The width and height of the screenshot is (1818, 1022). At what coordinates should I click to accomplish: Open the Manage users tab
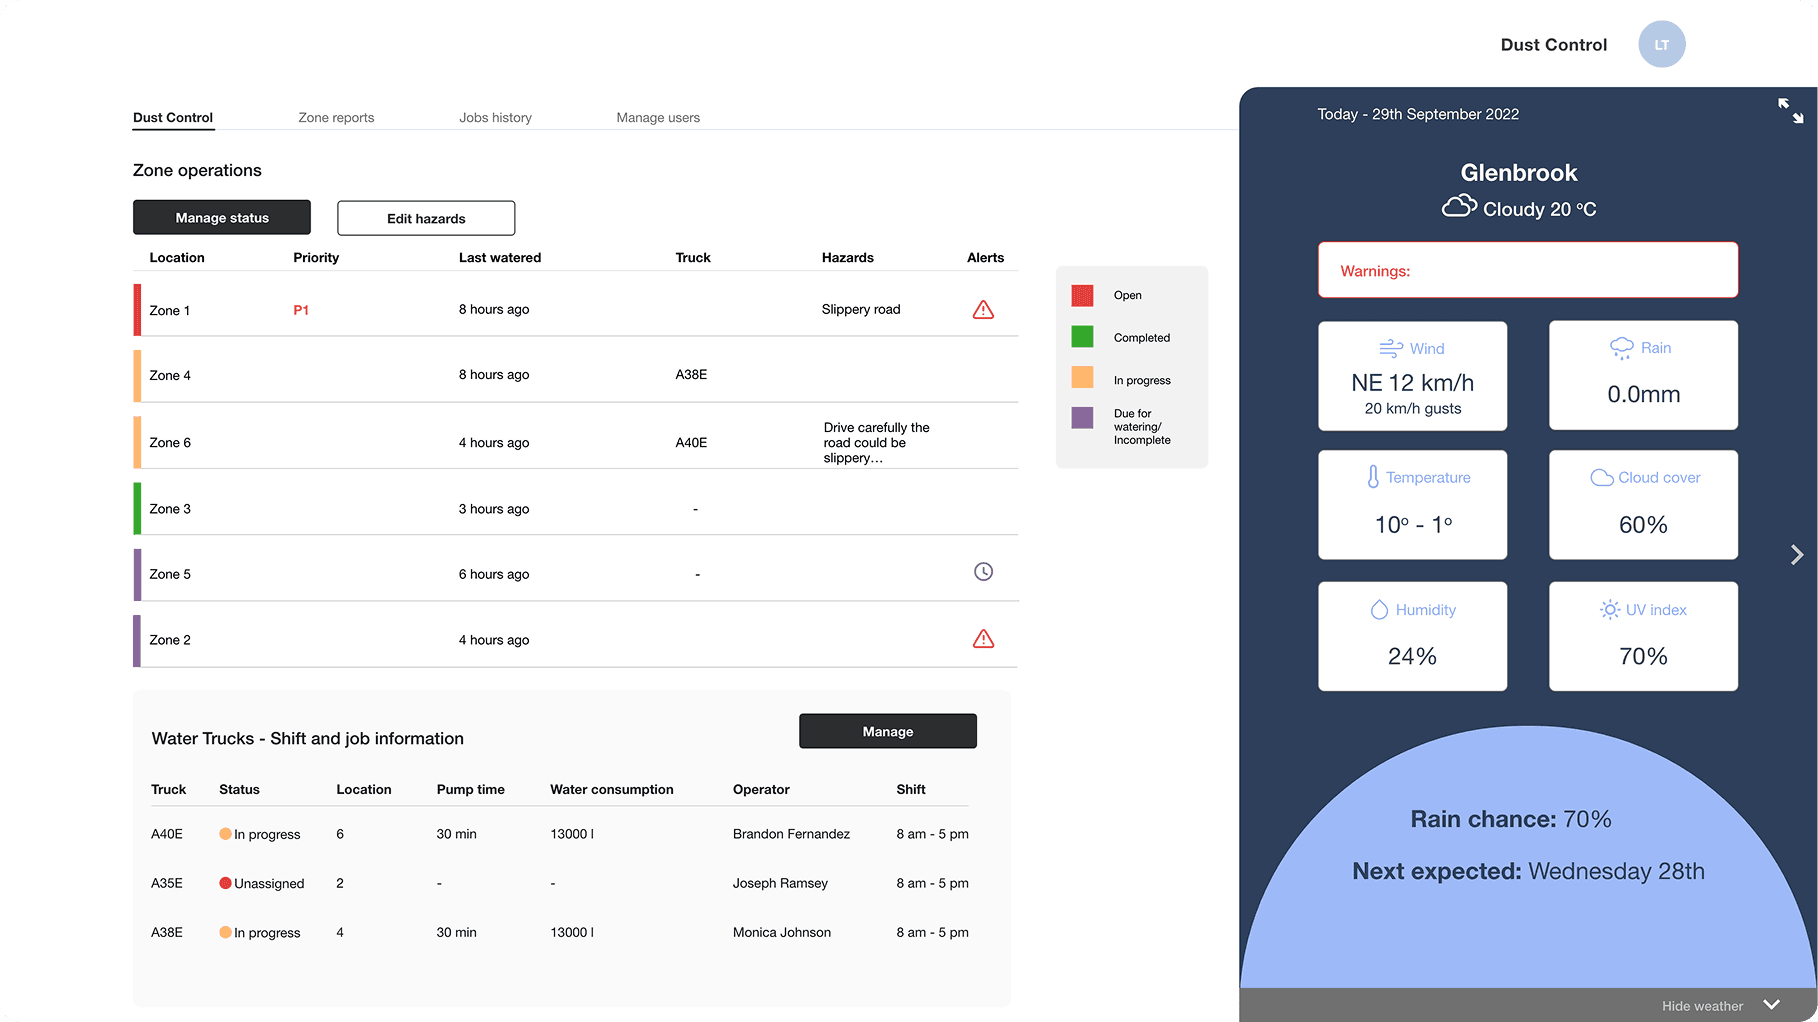[x=658, y=118]
